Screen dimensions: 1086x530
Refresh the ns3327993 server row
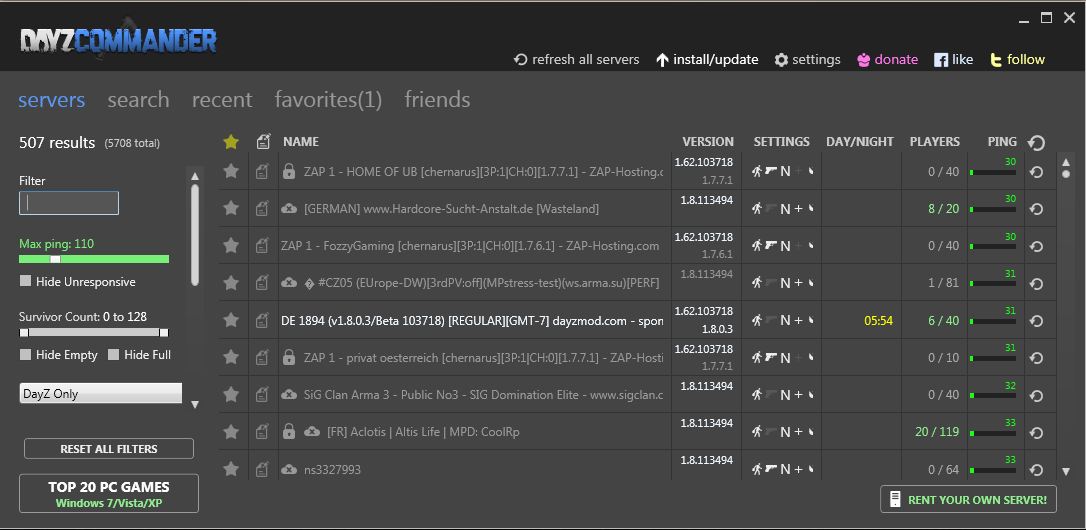pos(1037,469)
